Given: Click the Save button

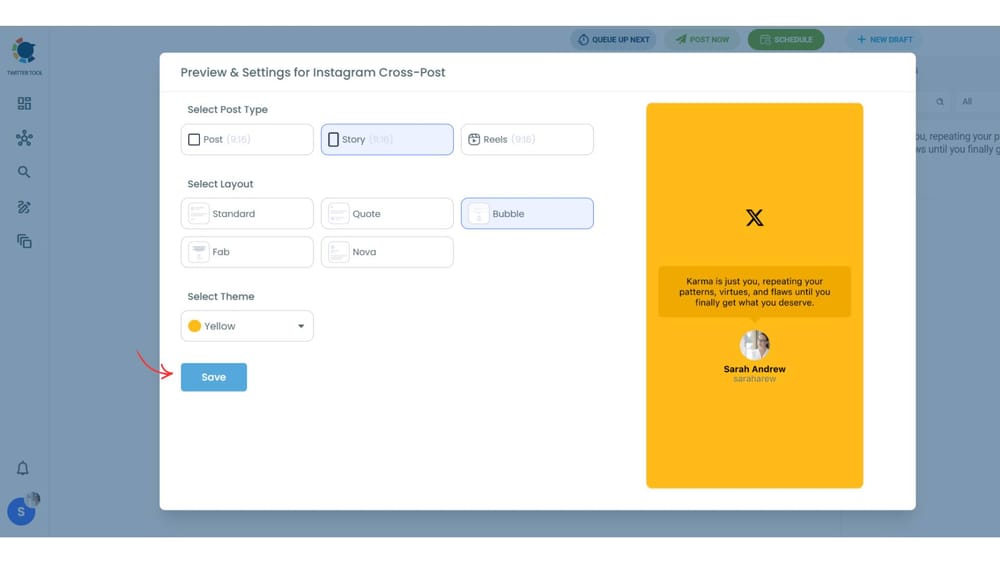Looking at the screenshot, I should tap(213, 377).
